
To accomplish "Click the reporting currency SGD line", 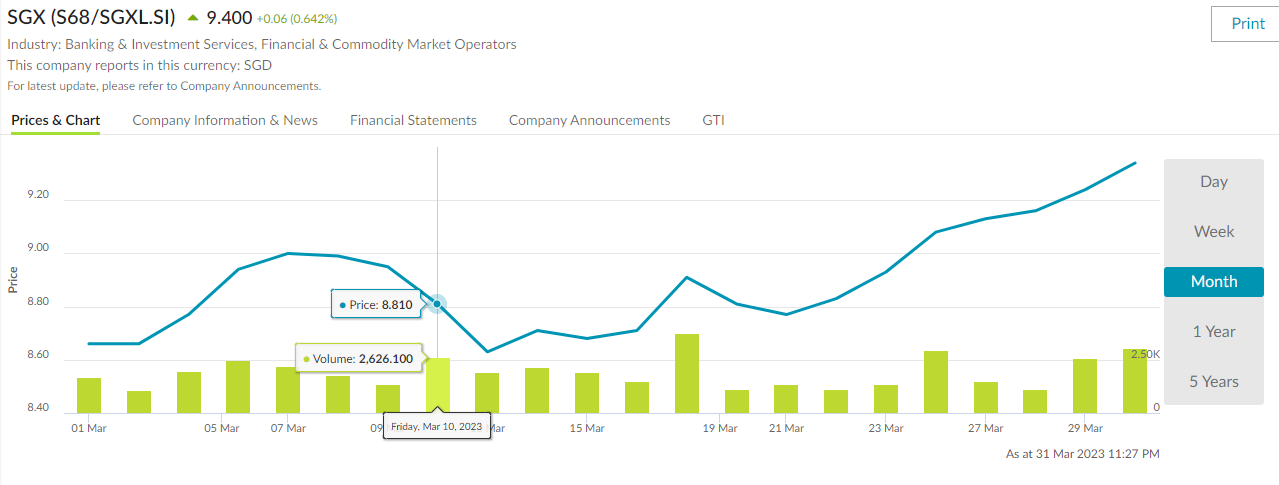I will [140, 65].
